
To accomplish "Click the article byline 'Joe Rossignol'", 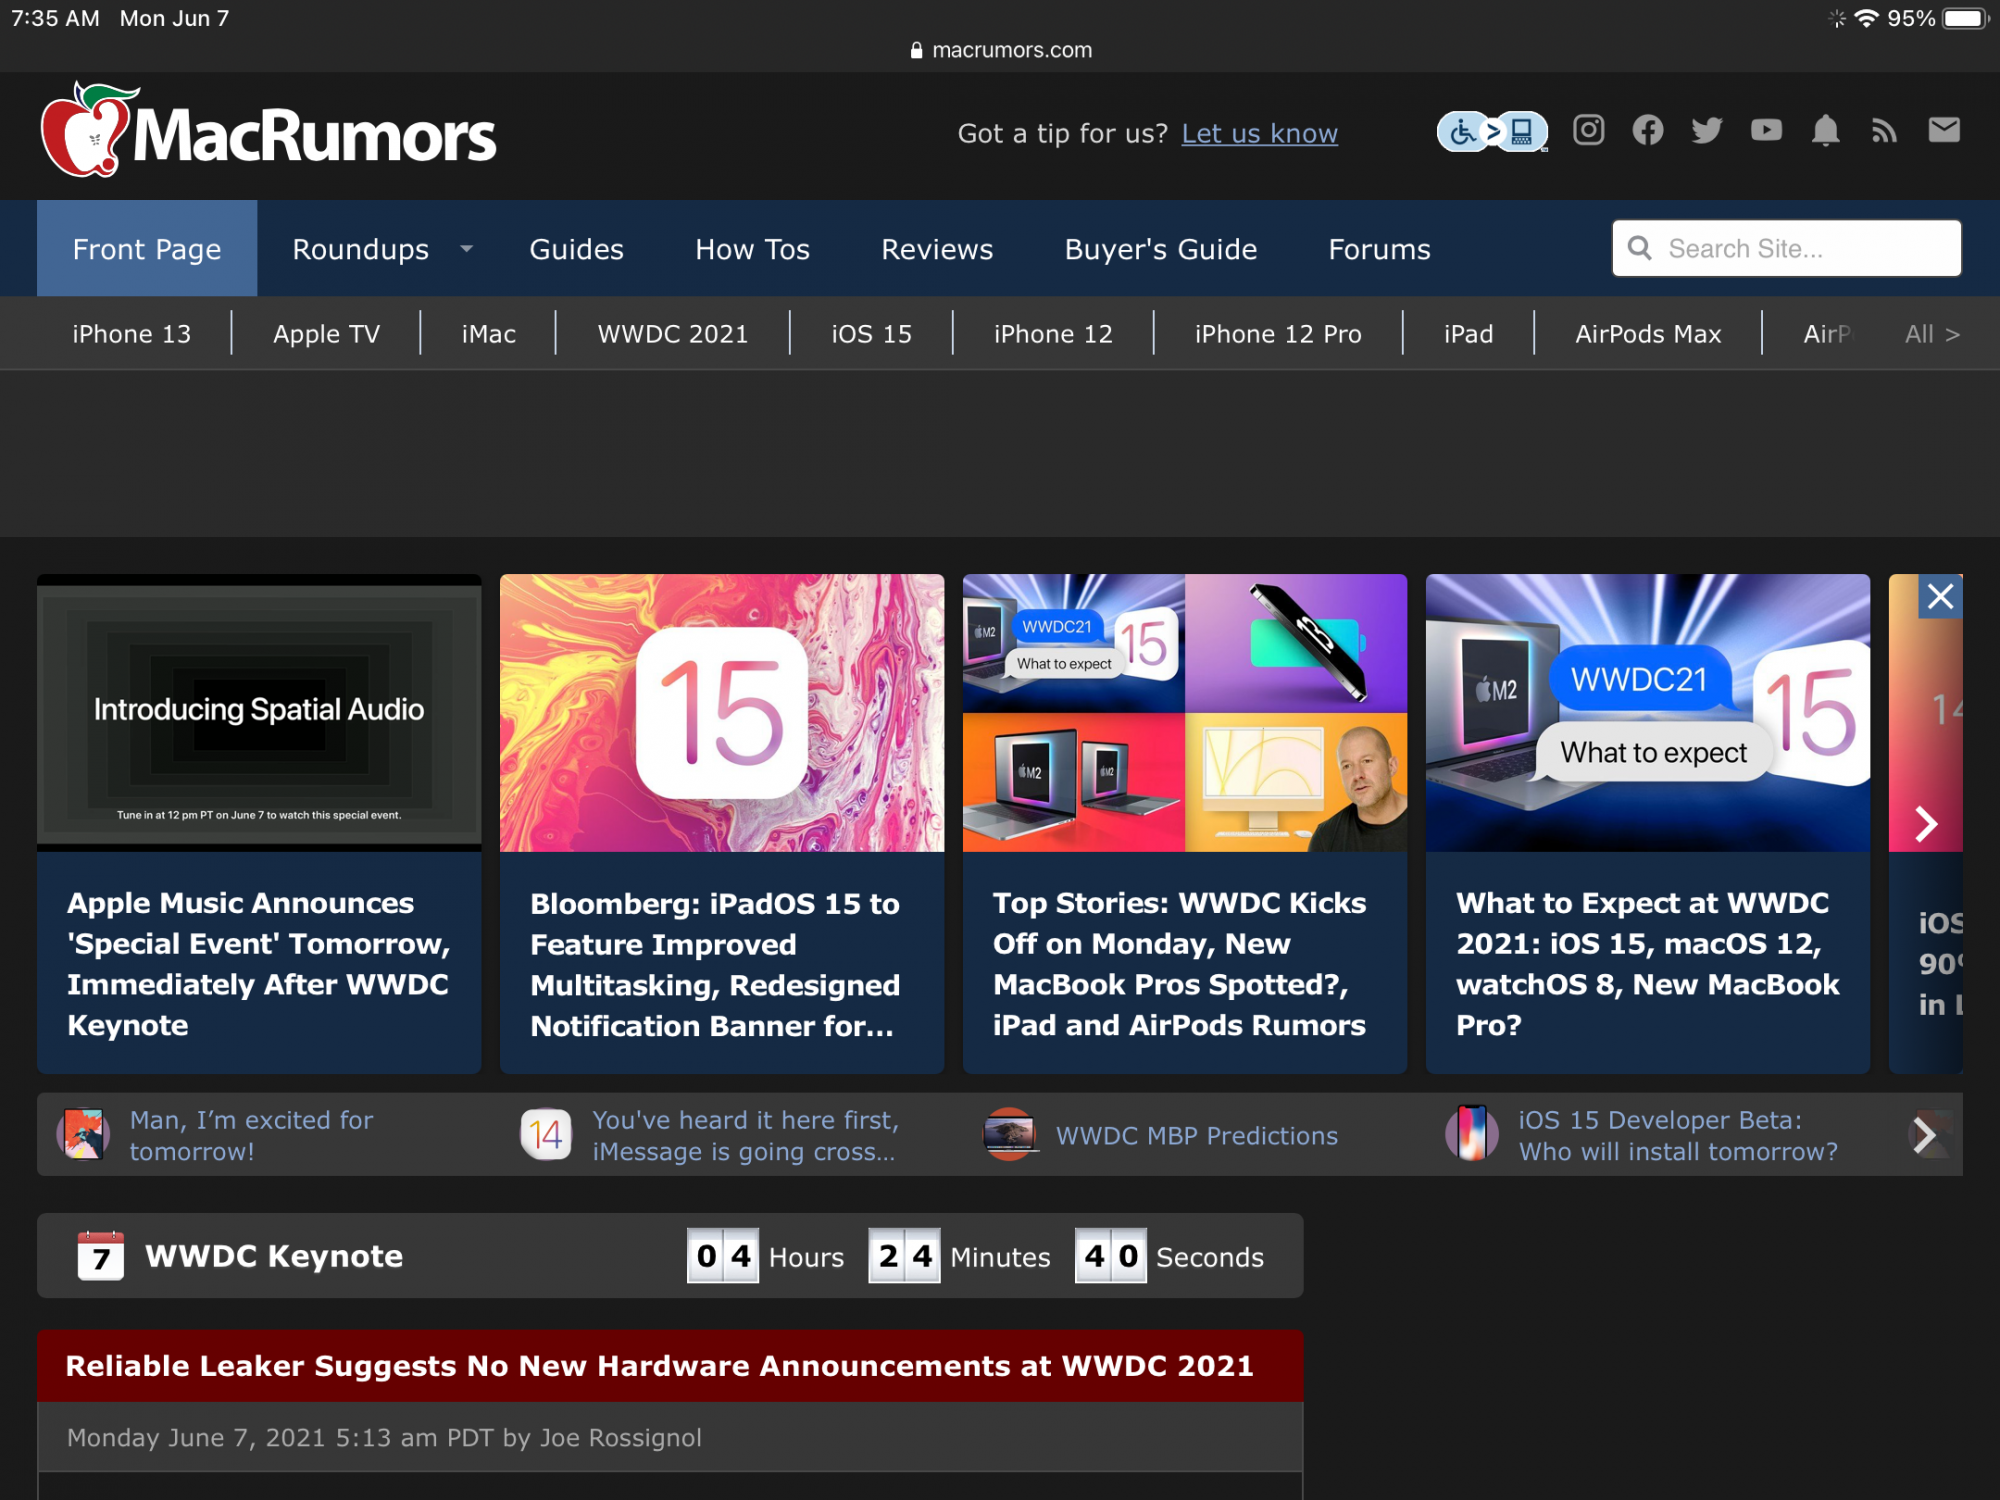I will coord(620,1437).
